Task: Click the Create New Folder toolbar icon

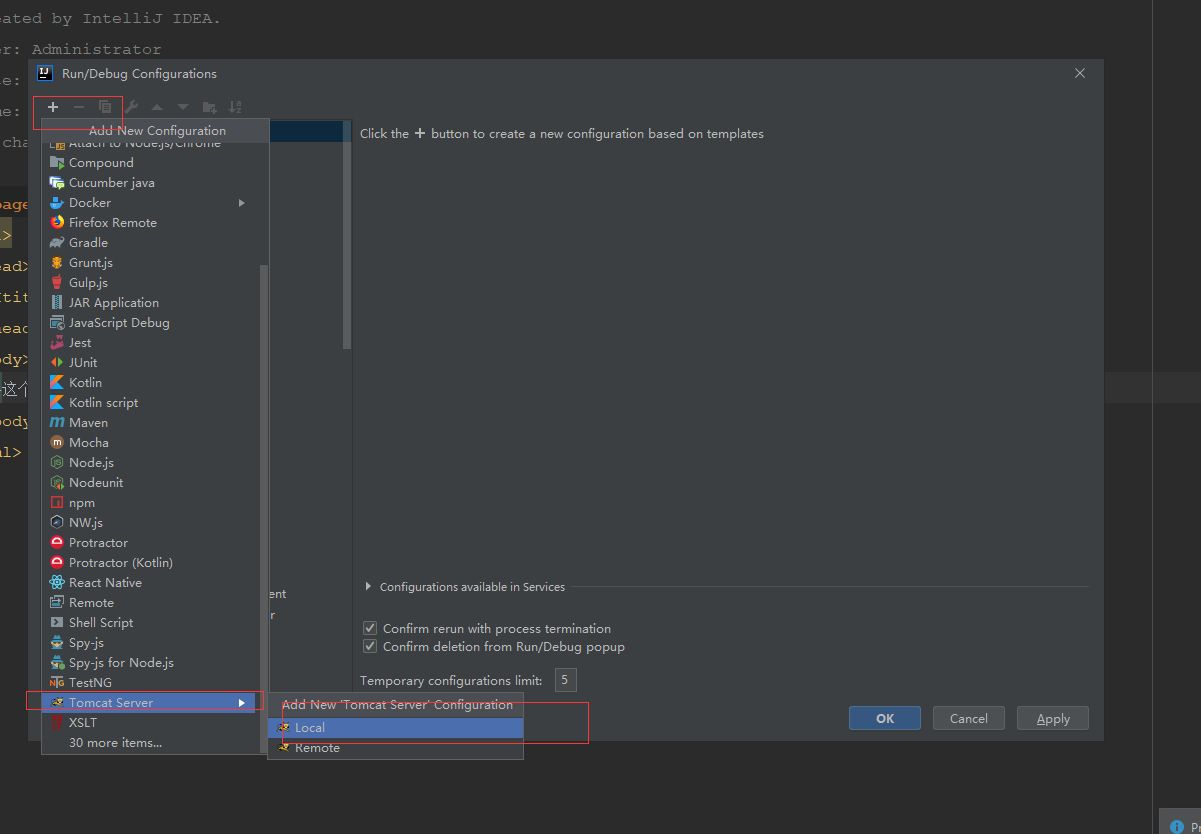Action: (209, 107)
